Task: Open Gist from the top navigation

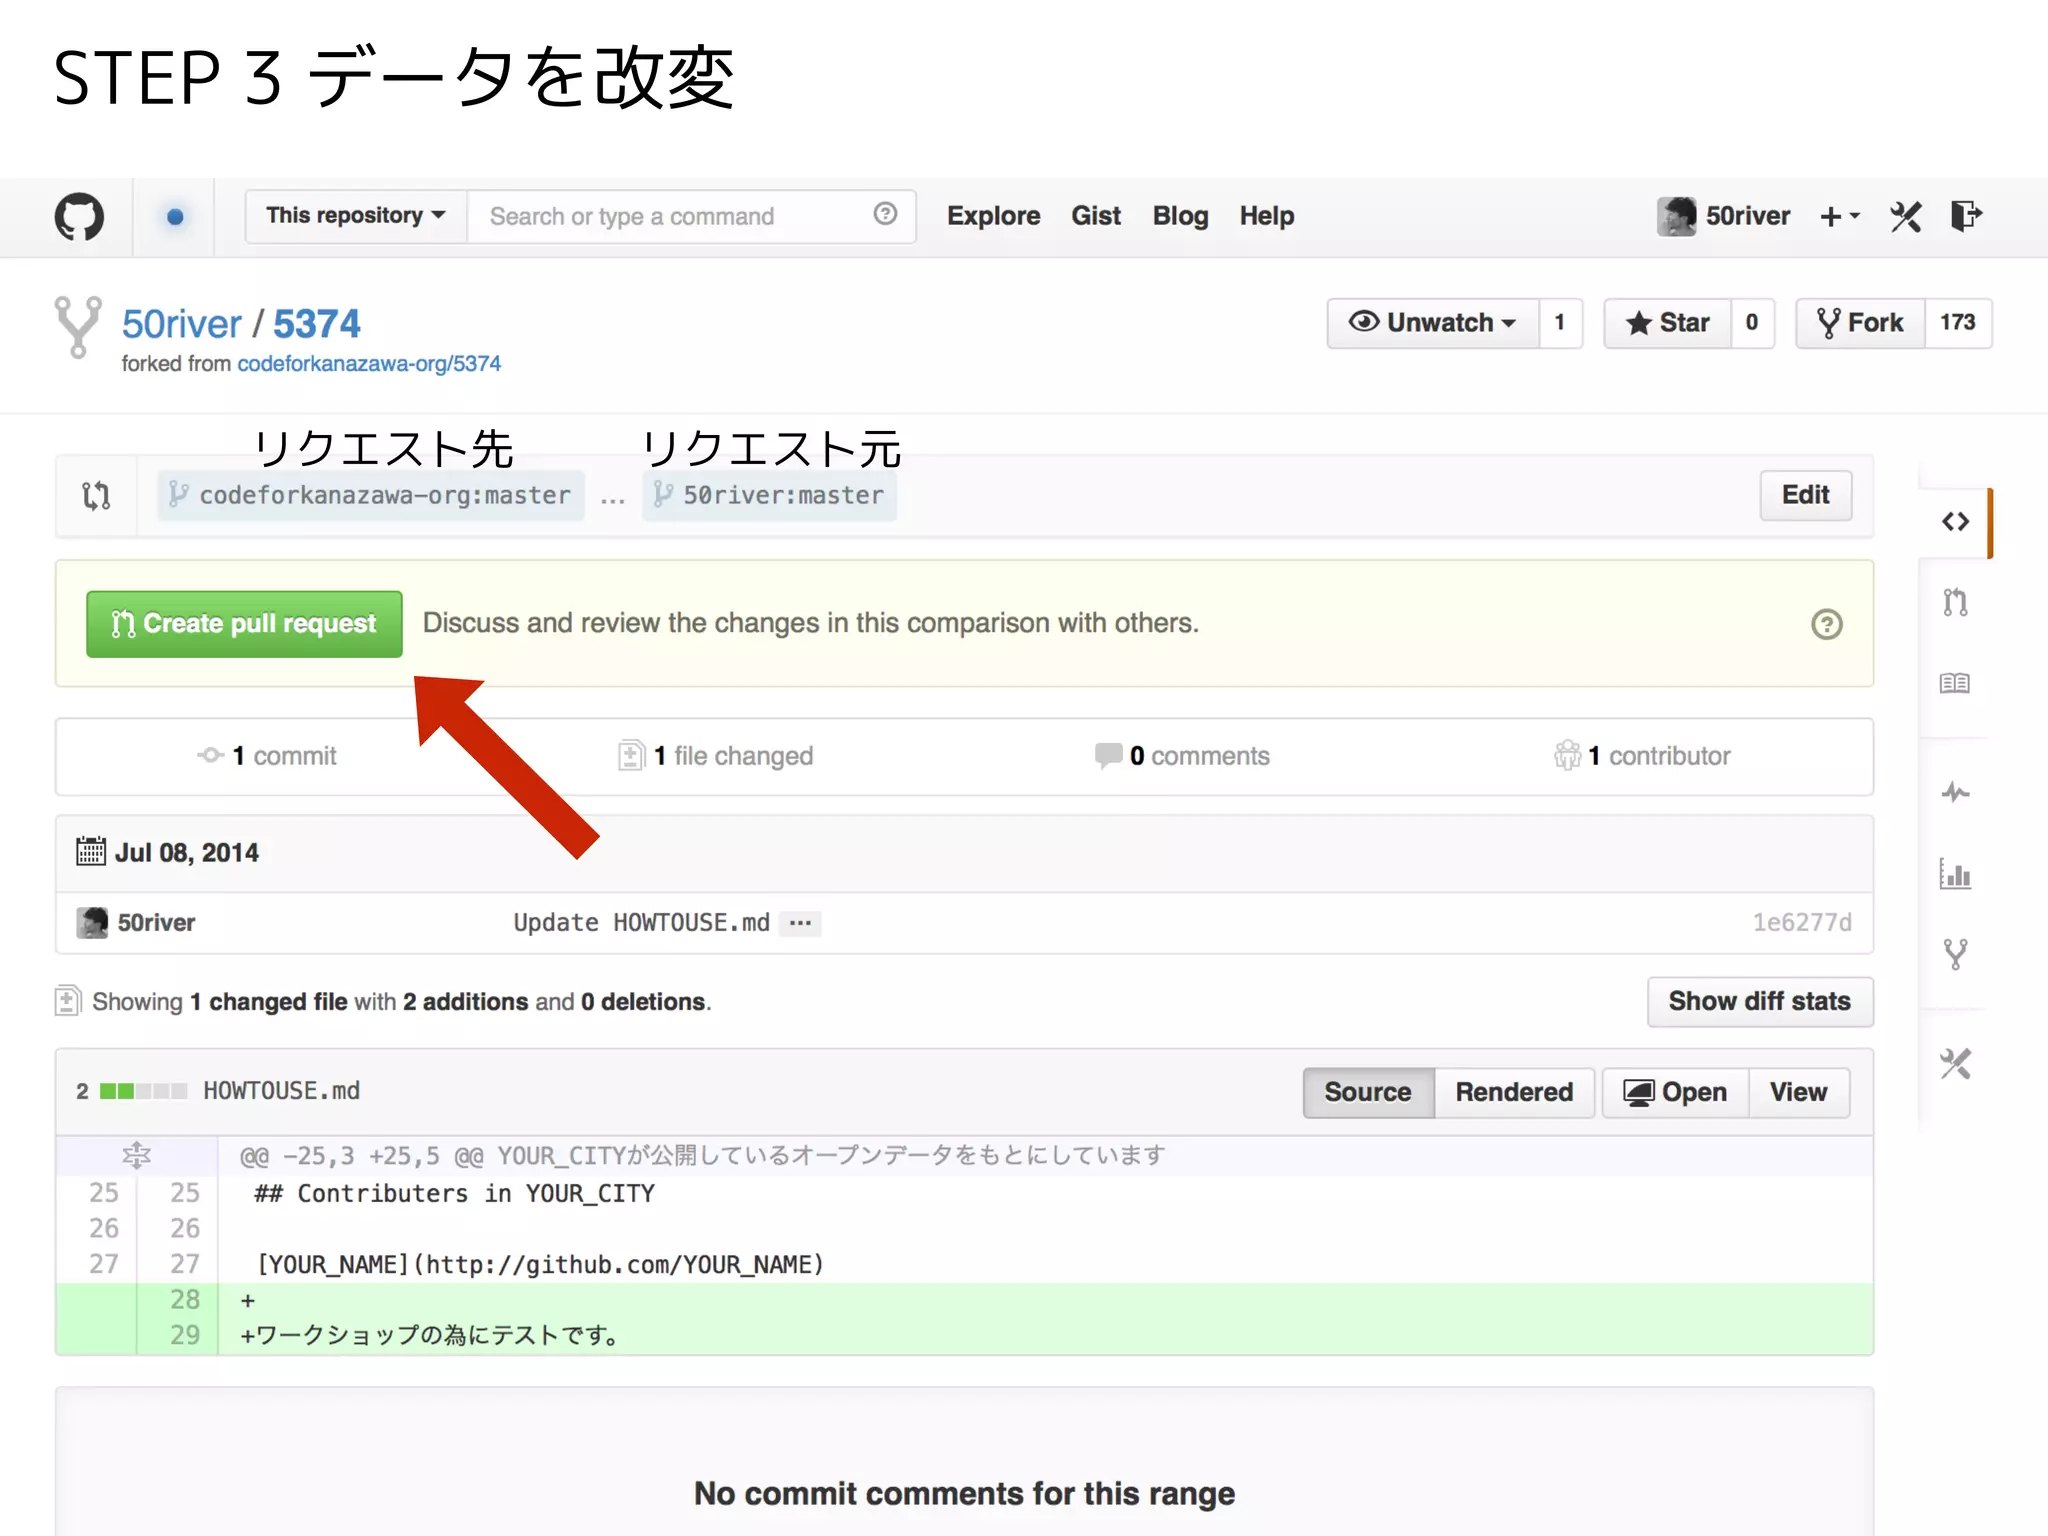Action: [x=1096, y=216]
